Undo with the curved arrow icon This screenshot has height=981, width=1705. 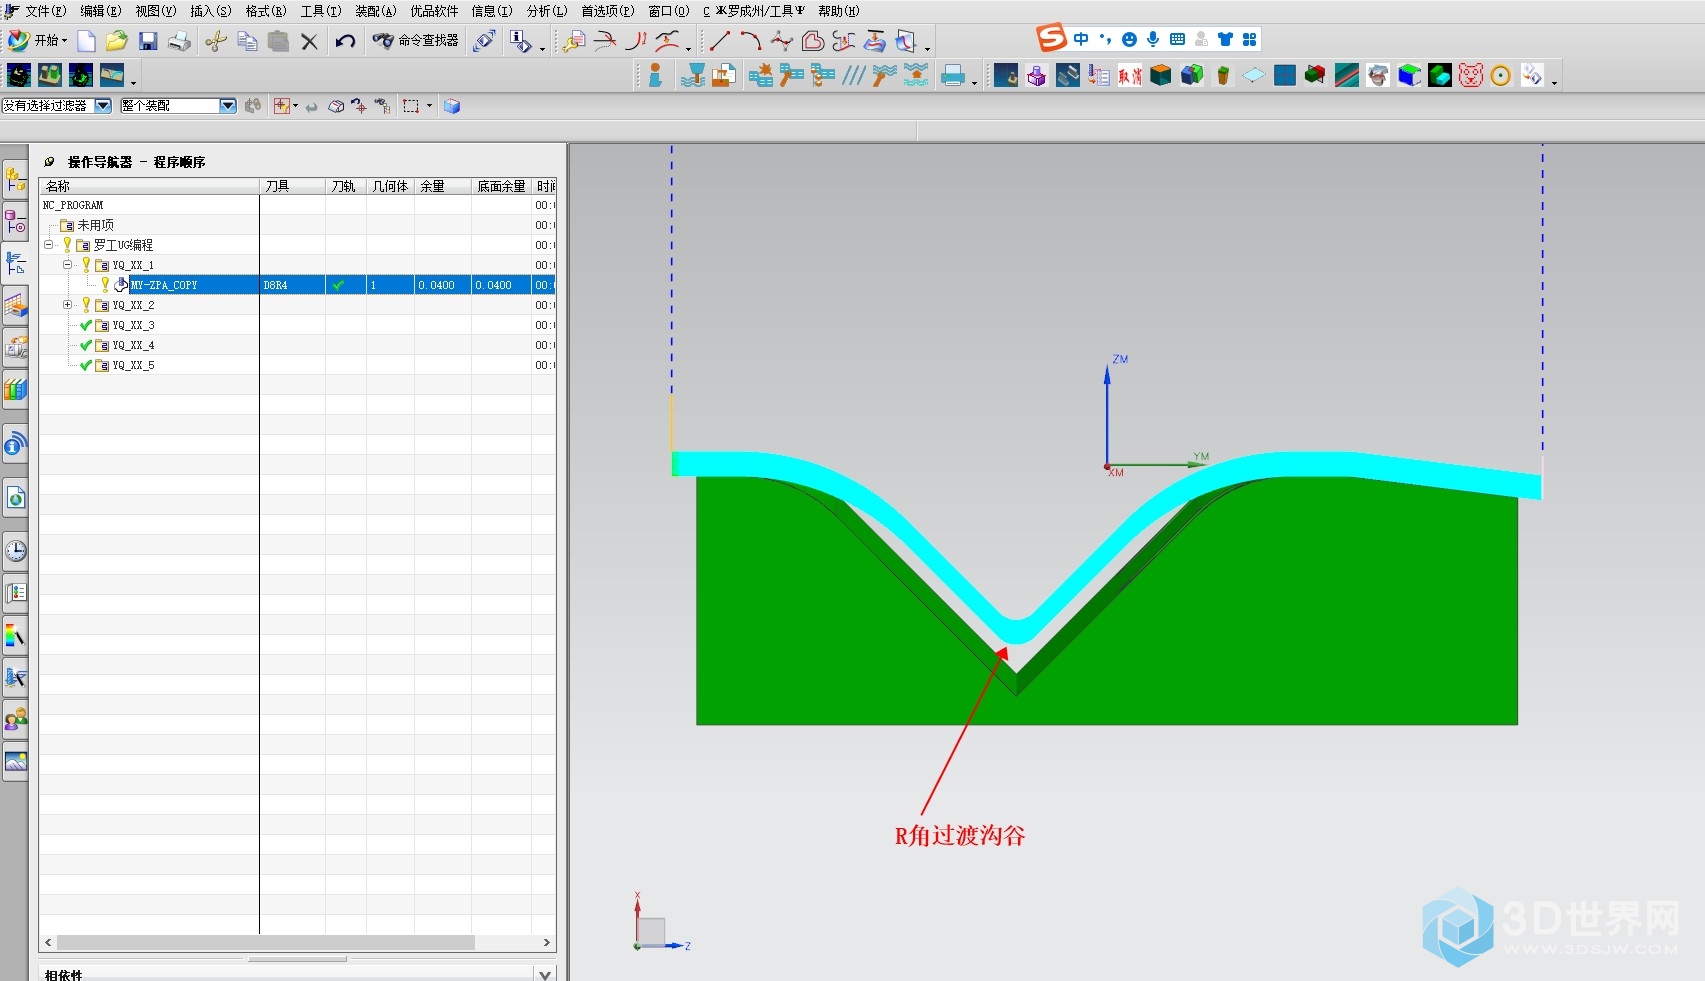(x=345, y=41)
